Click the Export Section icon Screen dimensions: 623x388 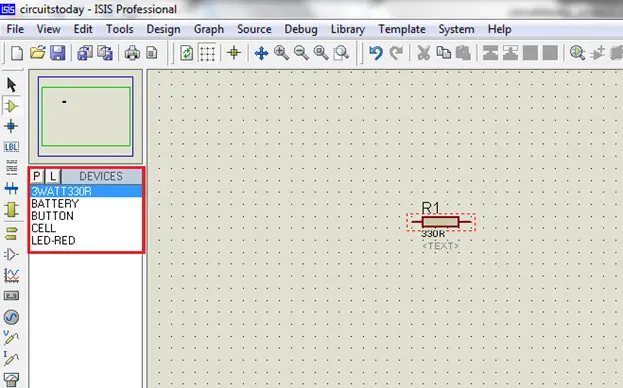click(105, 53)
